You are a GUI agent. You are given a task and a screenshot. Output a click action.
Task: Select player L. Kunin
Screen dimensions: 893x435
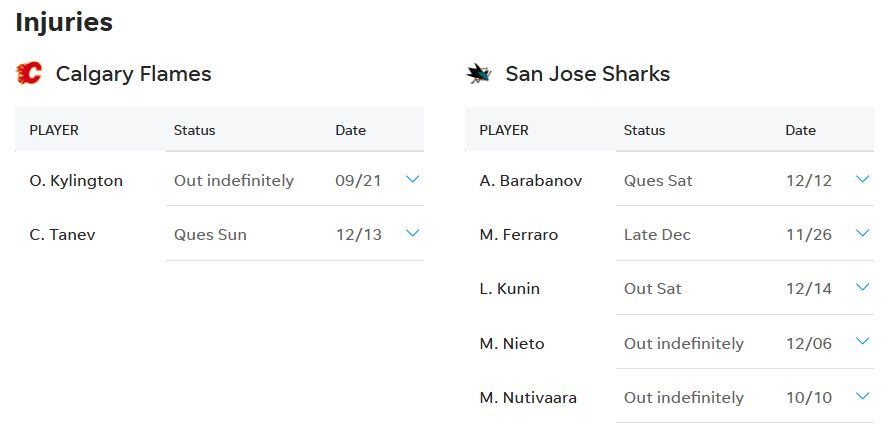point(510,289)
